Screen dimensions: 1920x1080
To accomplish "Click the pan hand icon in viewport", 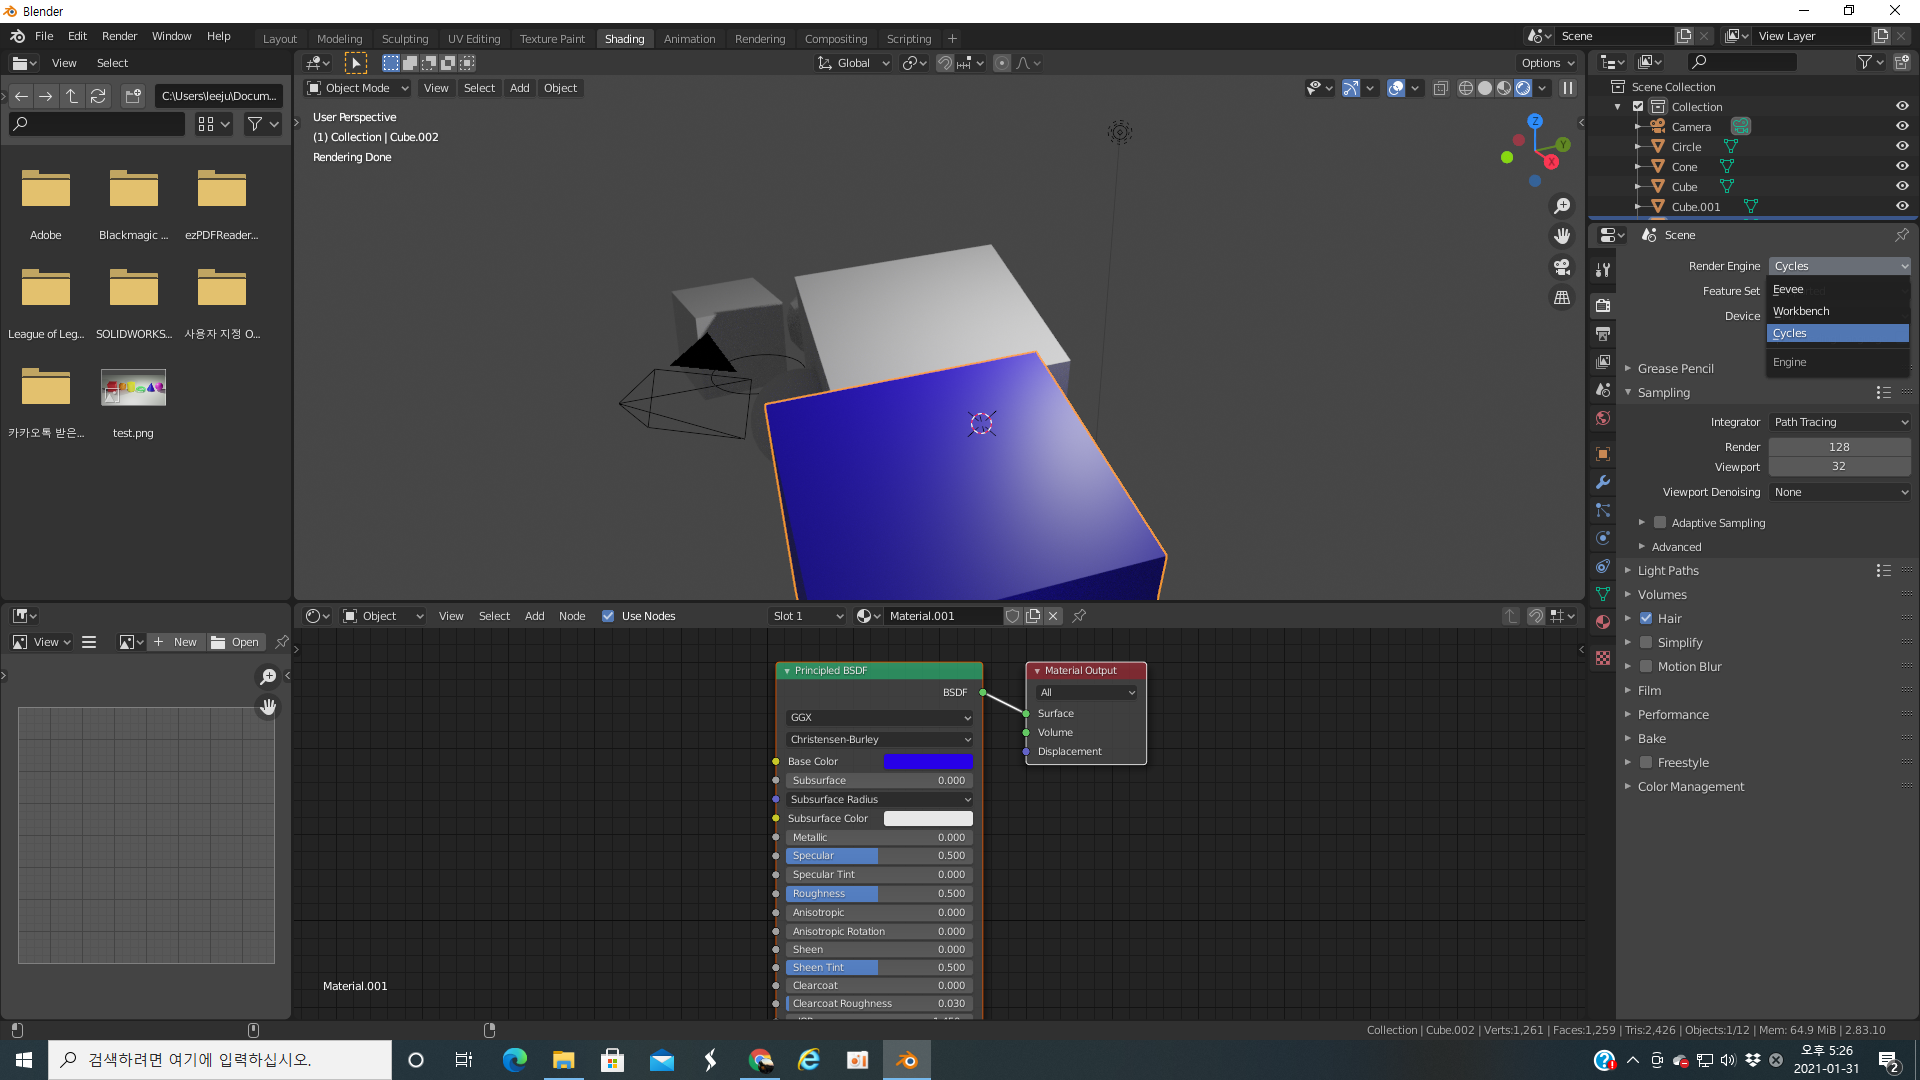I will tap(1562, 236).
